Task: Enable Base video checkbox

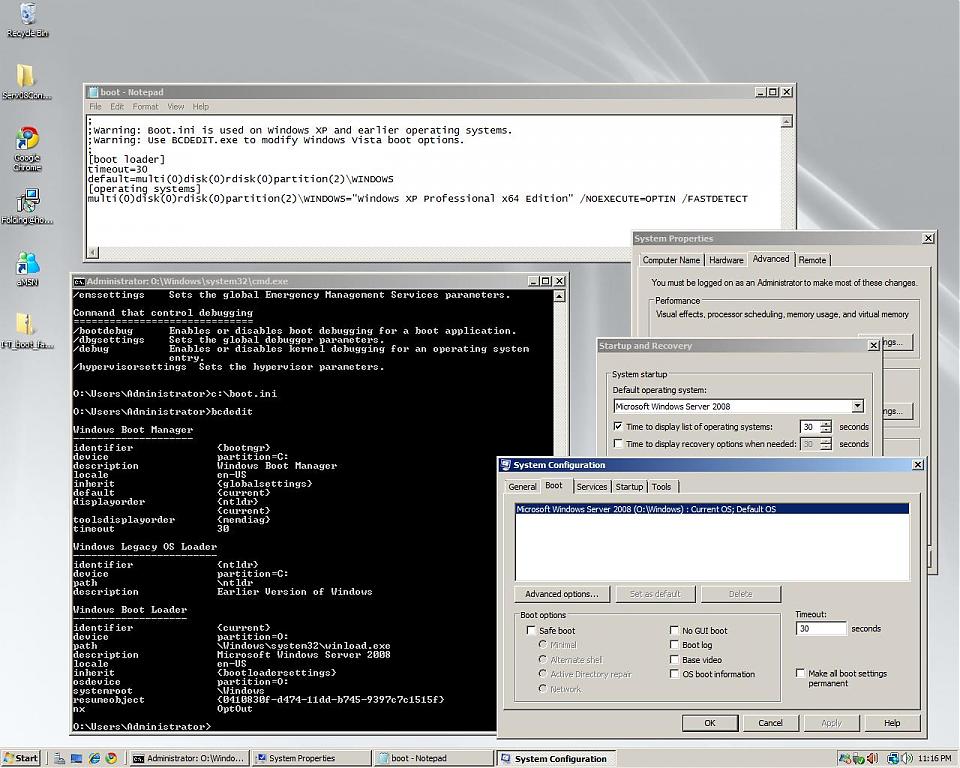Action: point(674,660)
